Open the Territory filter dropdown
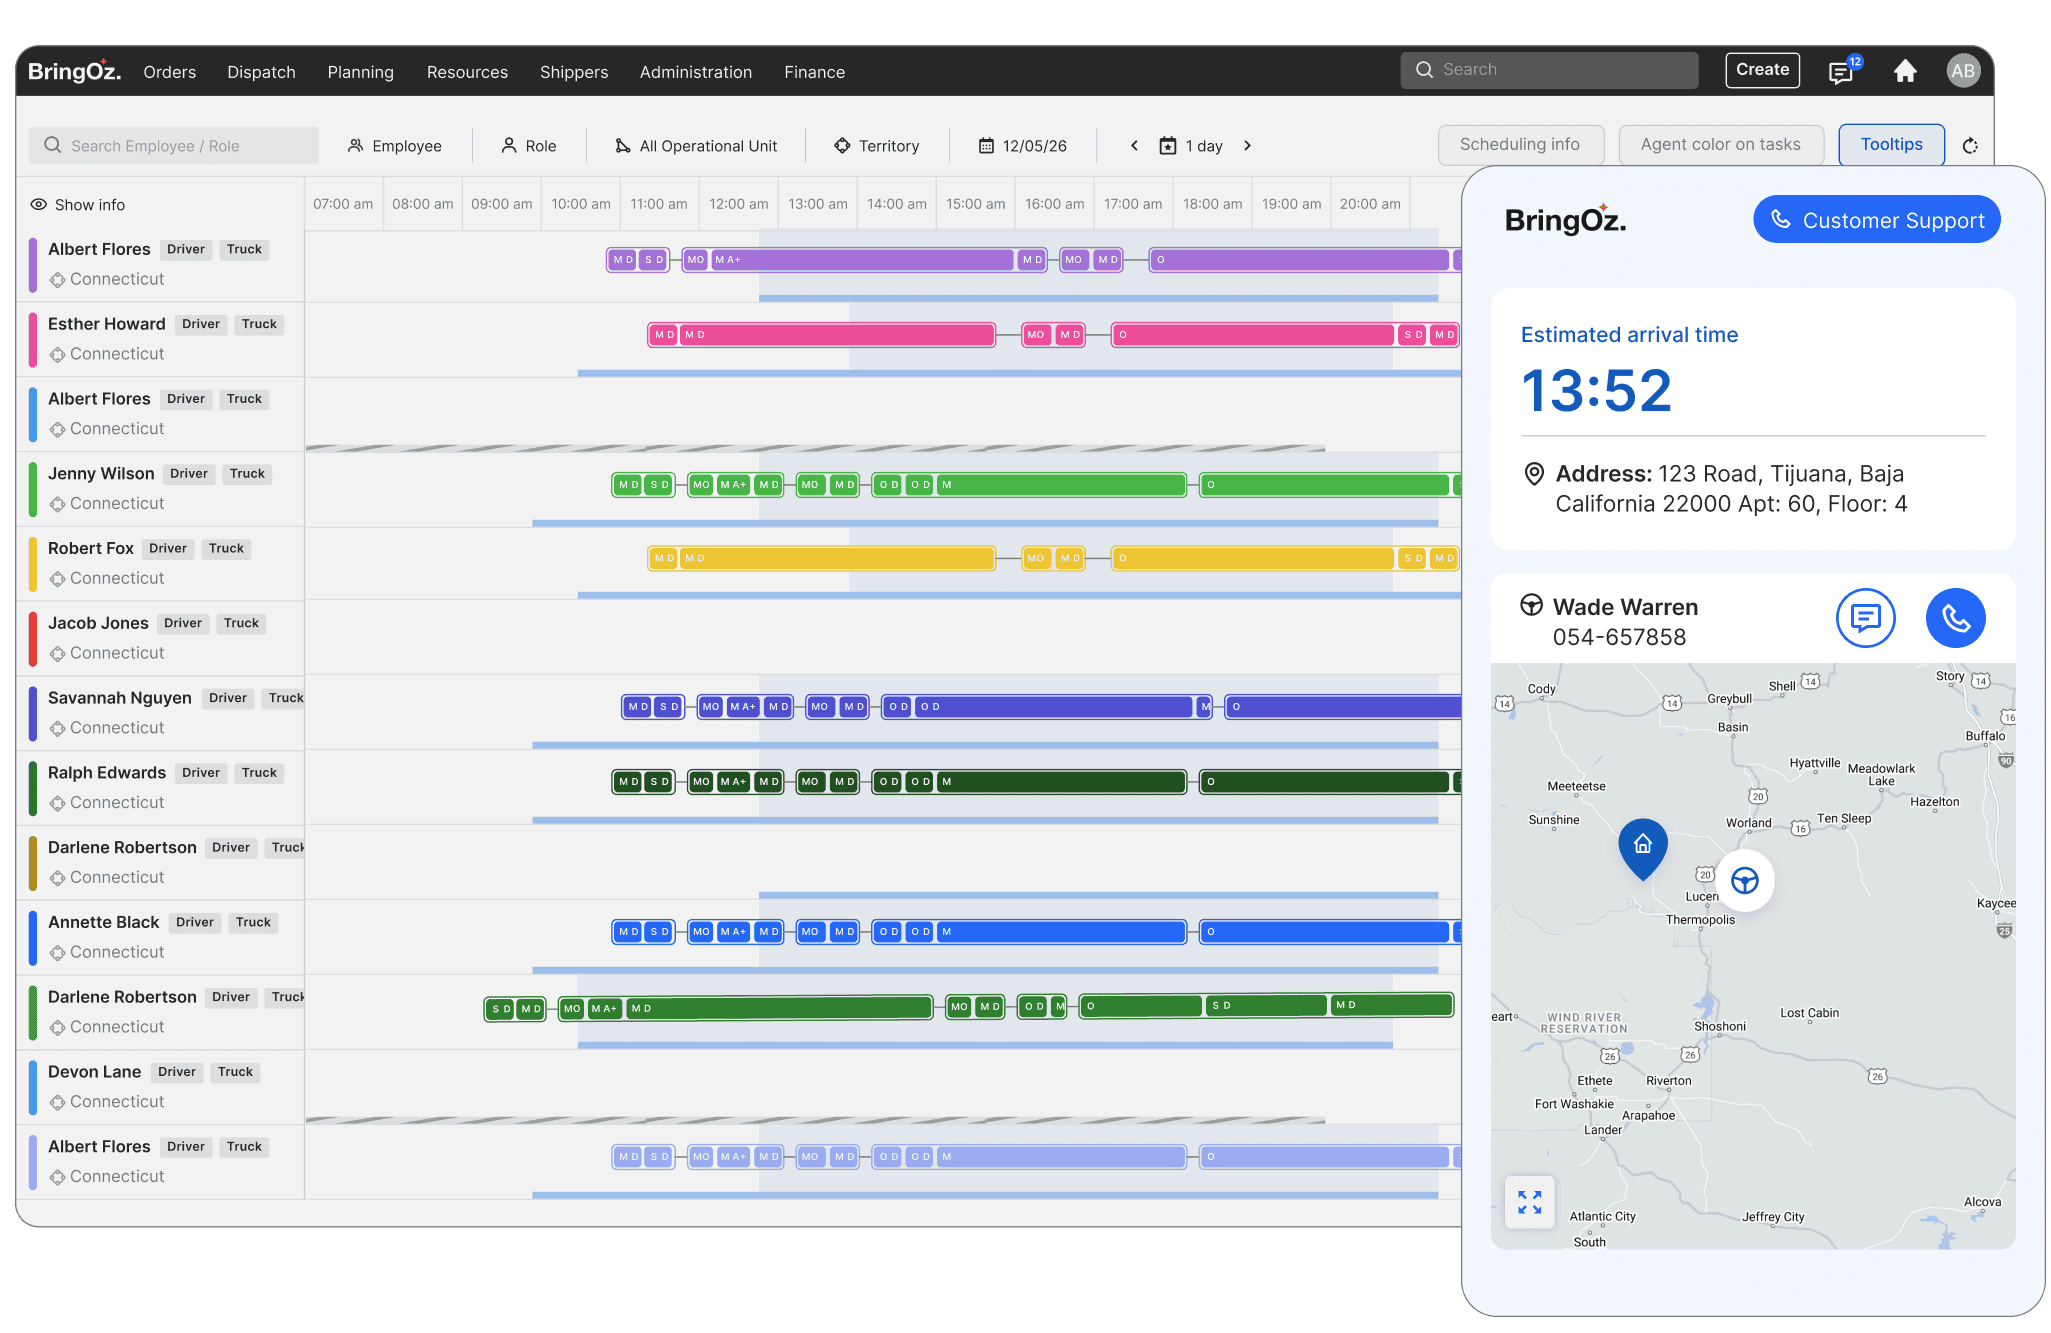Image resolution: width=2051 pixels, height=1333 pixels. (x=877, y=146)
